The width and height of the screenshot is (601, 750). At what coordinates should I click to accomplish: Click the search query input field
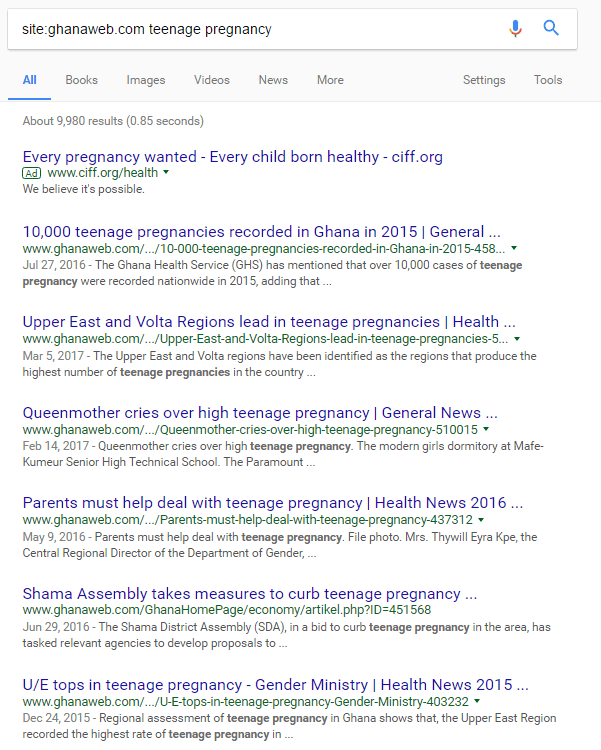(250, 29)
